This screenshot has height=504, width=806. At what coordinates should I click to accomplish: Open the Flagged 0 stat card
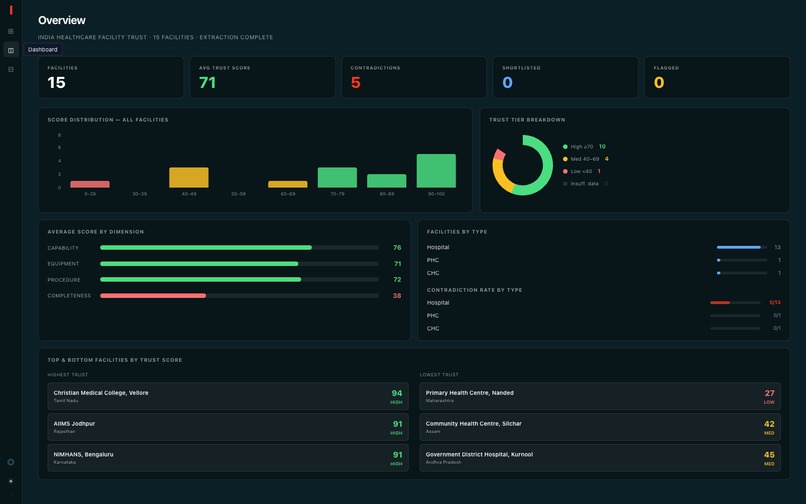pos(717,78)
